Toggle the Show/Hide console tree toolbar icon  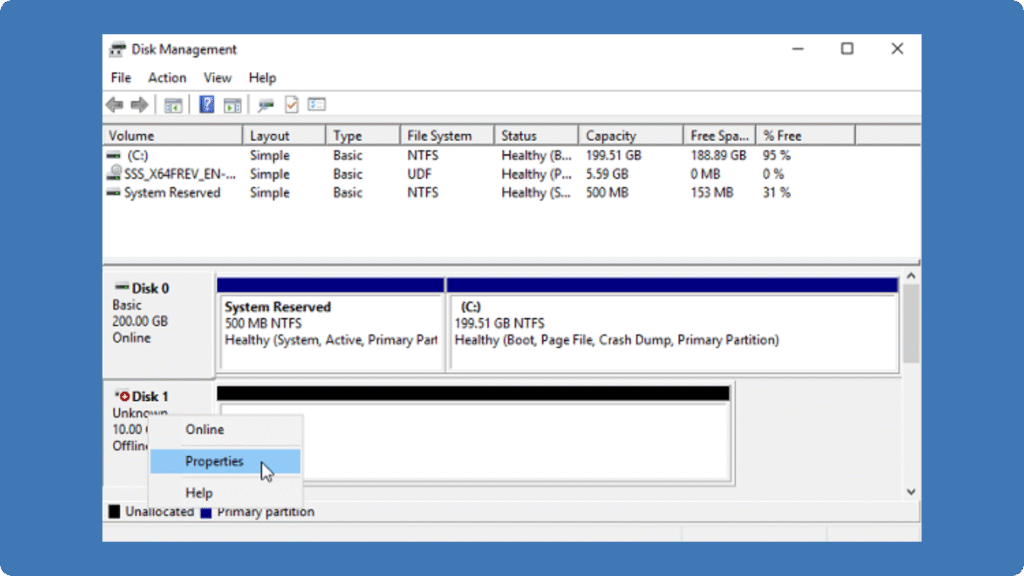pyautogui.click(x=172, y=104)
